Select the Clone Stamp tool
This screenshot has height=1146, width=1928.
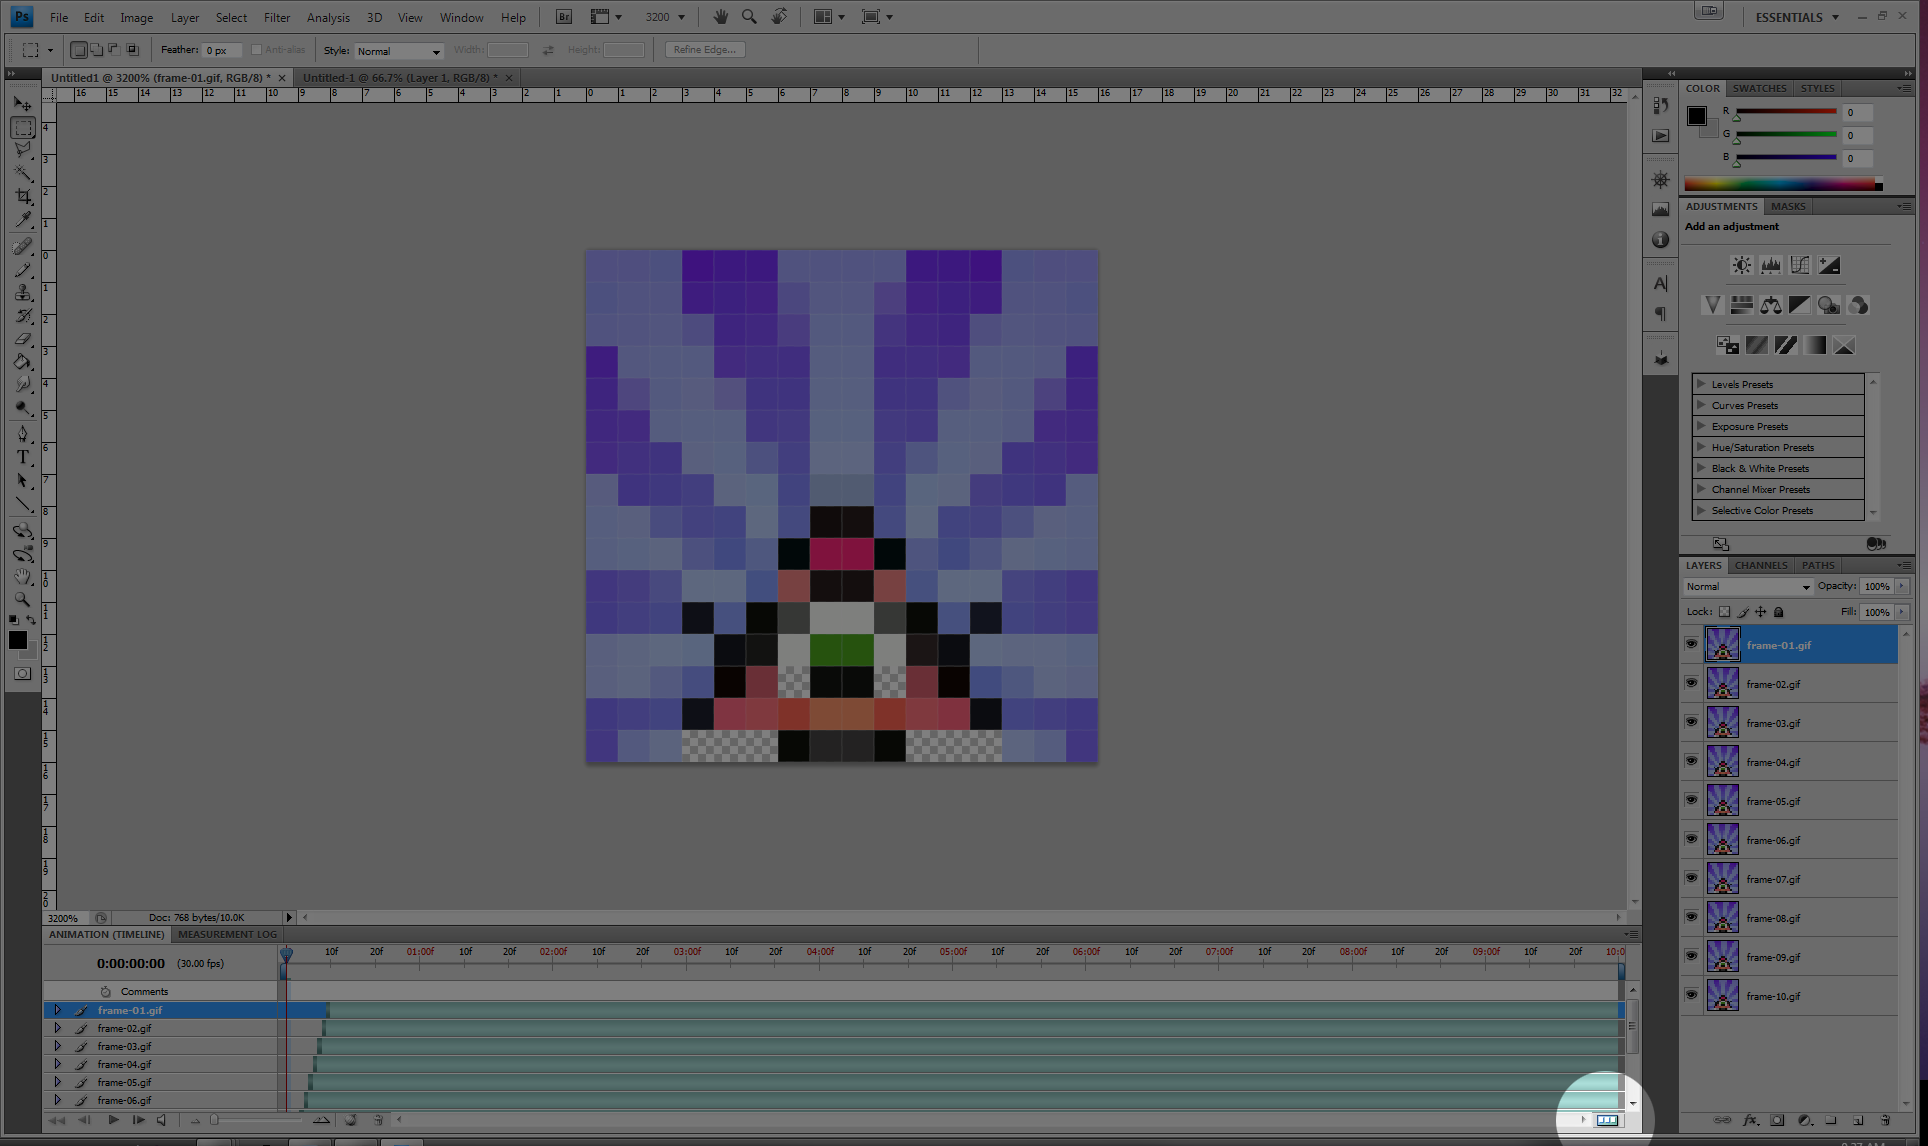pyautogui.click(x=23, y=293)
